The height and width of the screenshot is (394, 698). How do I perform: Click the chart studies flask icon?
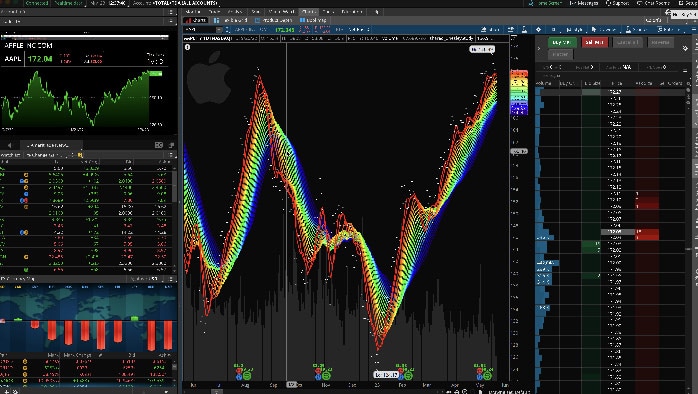tap(524, 29)
